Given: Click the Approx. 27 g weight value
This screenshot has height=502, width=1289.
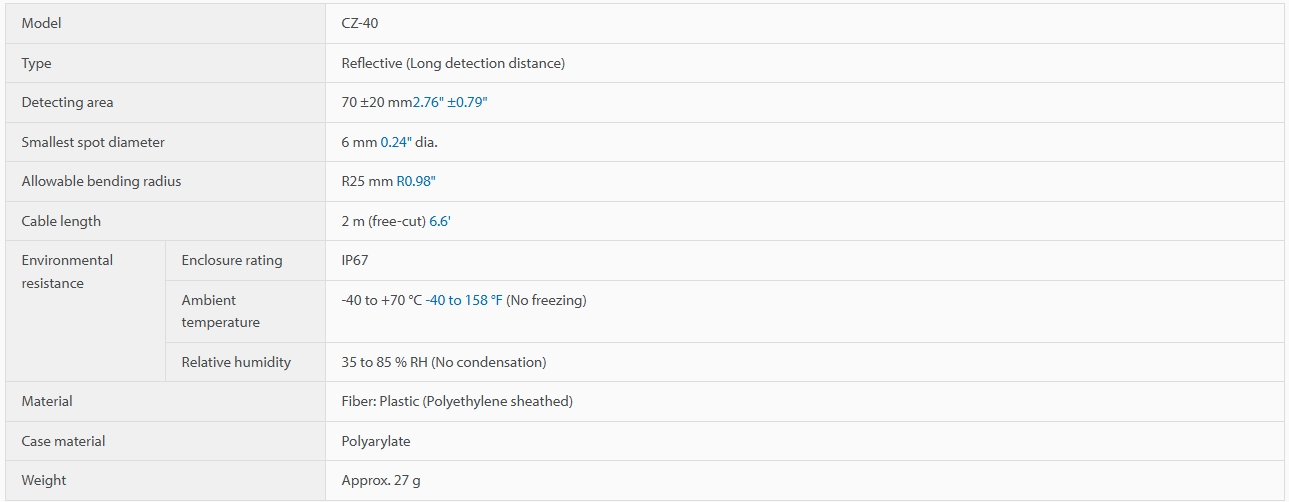Looking at the screenshot, I should [x=381, y=480].
